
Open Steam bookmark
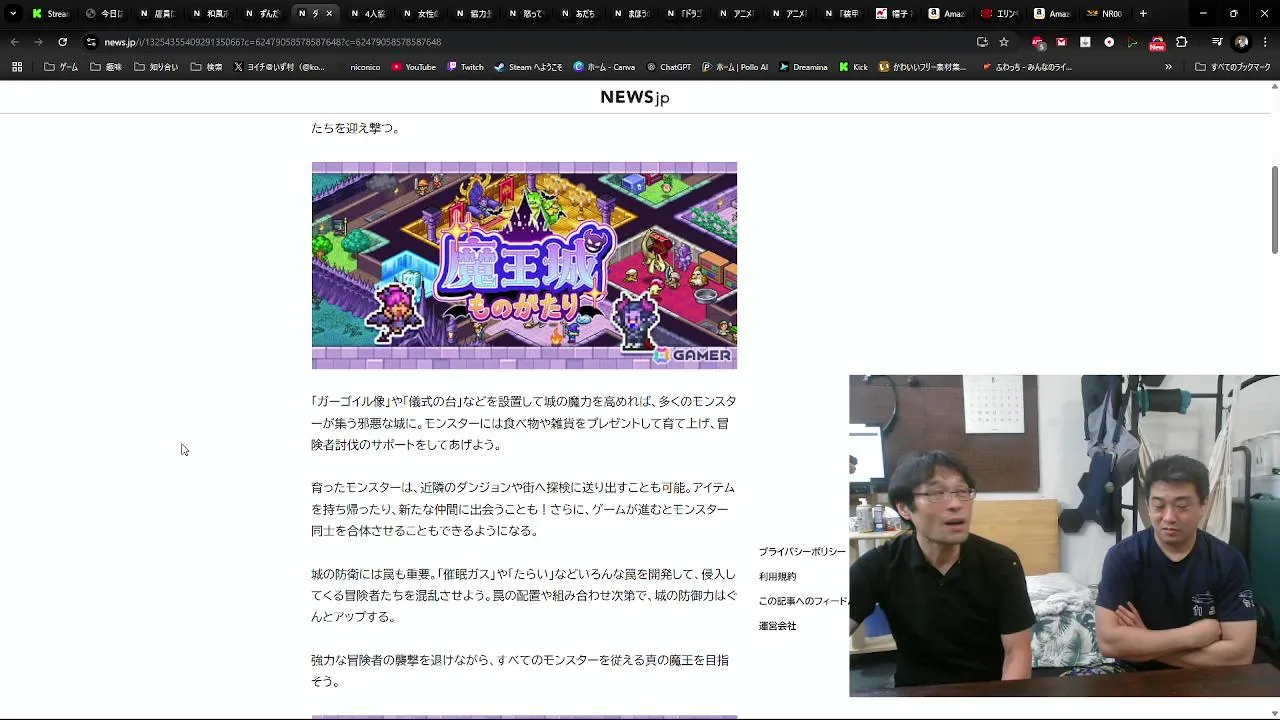528,67
